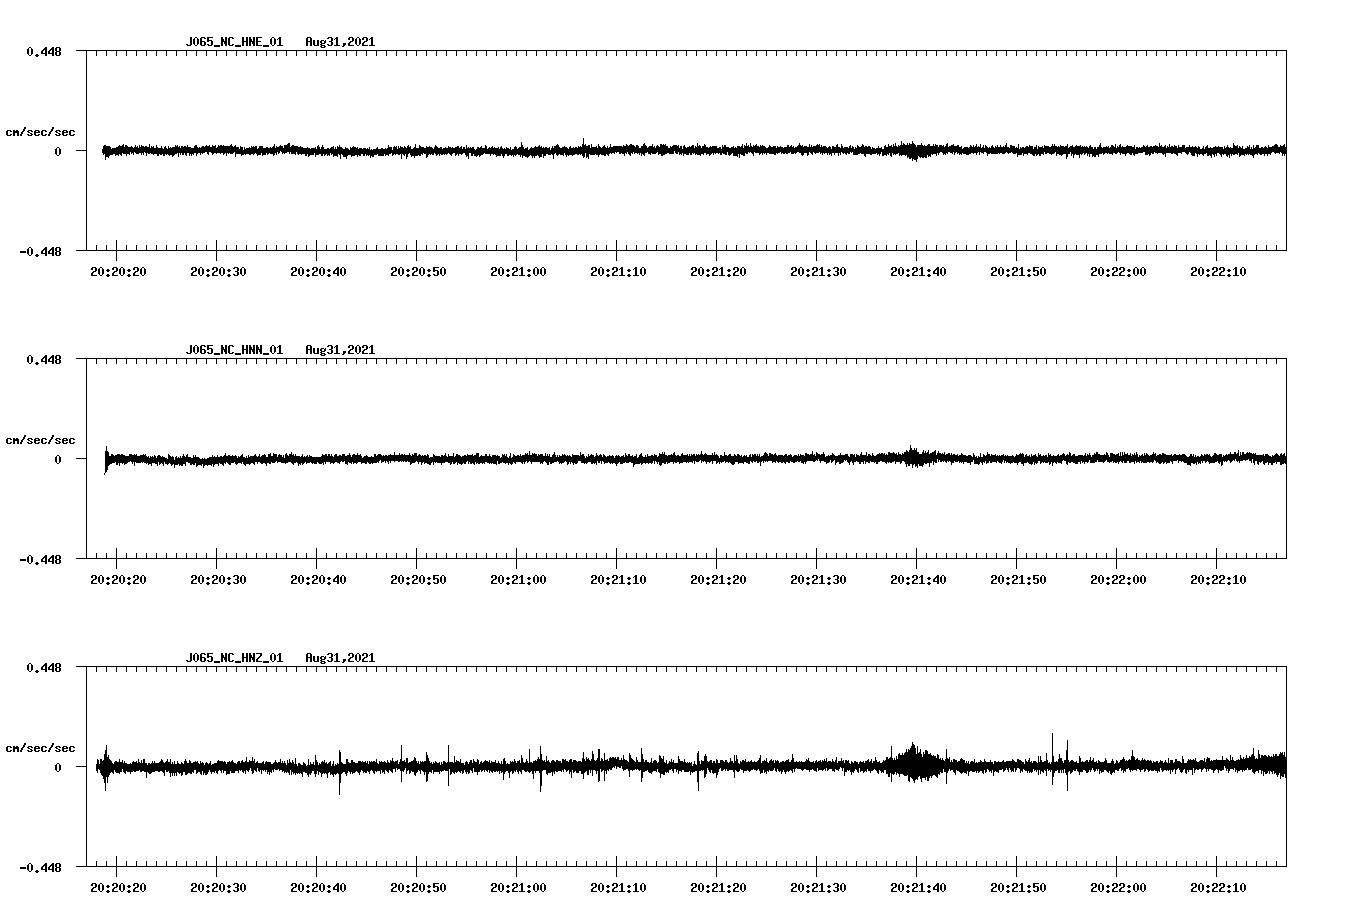1358x924 pixels.
Task: Click the 0.448 axis value on HNZ plot
Action: (x=44, y=667)
